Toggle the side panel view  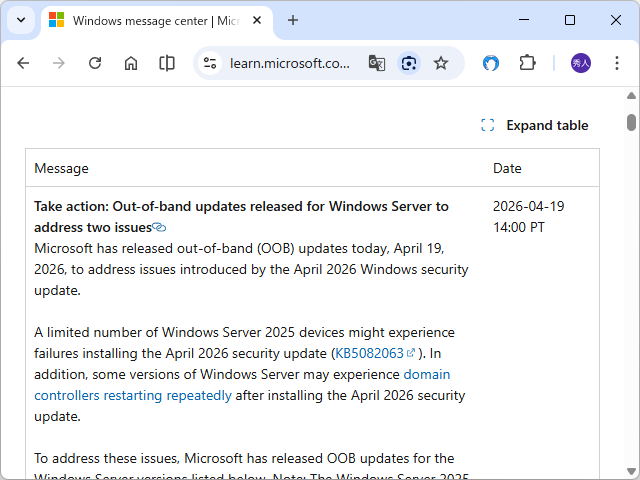pos(167,63)
